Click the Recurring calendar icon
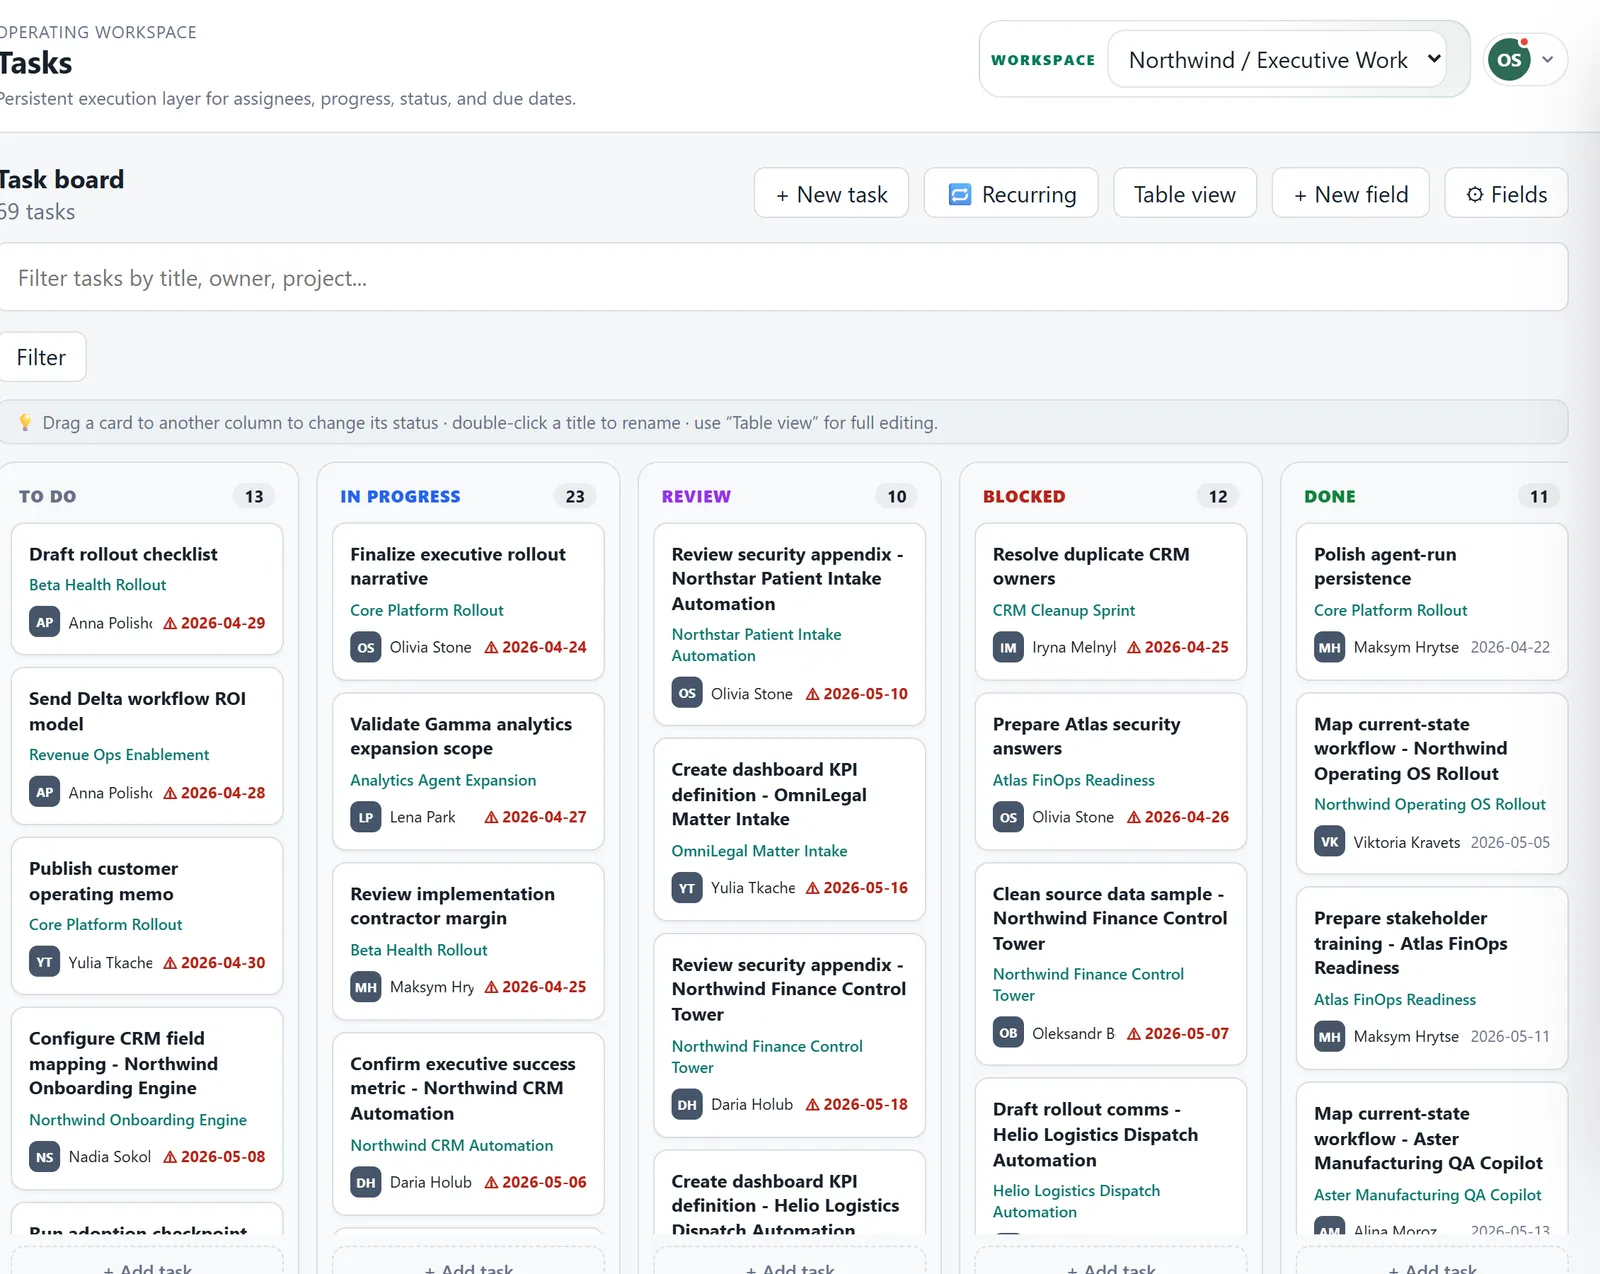This screenshot has width=1600, height=1274. [960, 194]
